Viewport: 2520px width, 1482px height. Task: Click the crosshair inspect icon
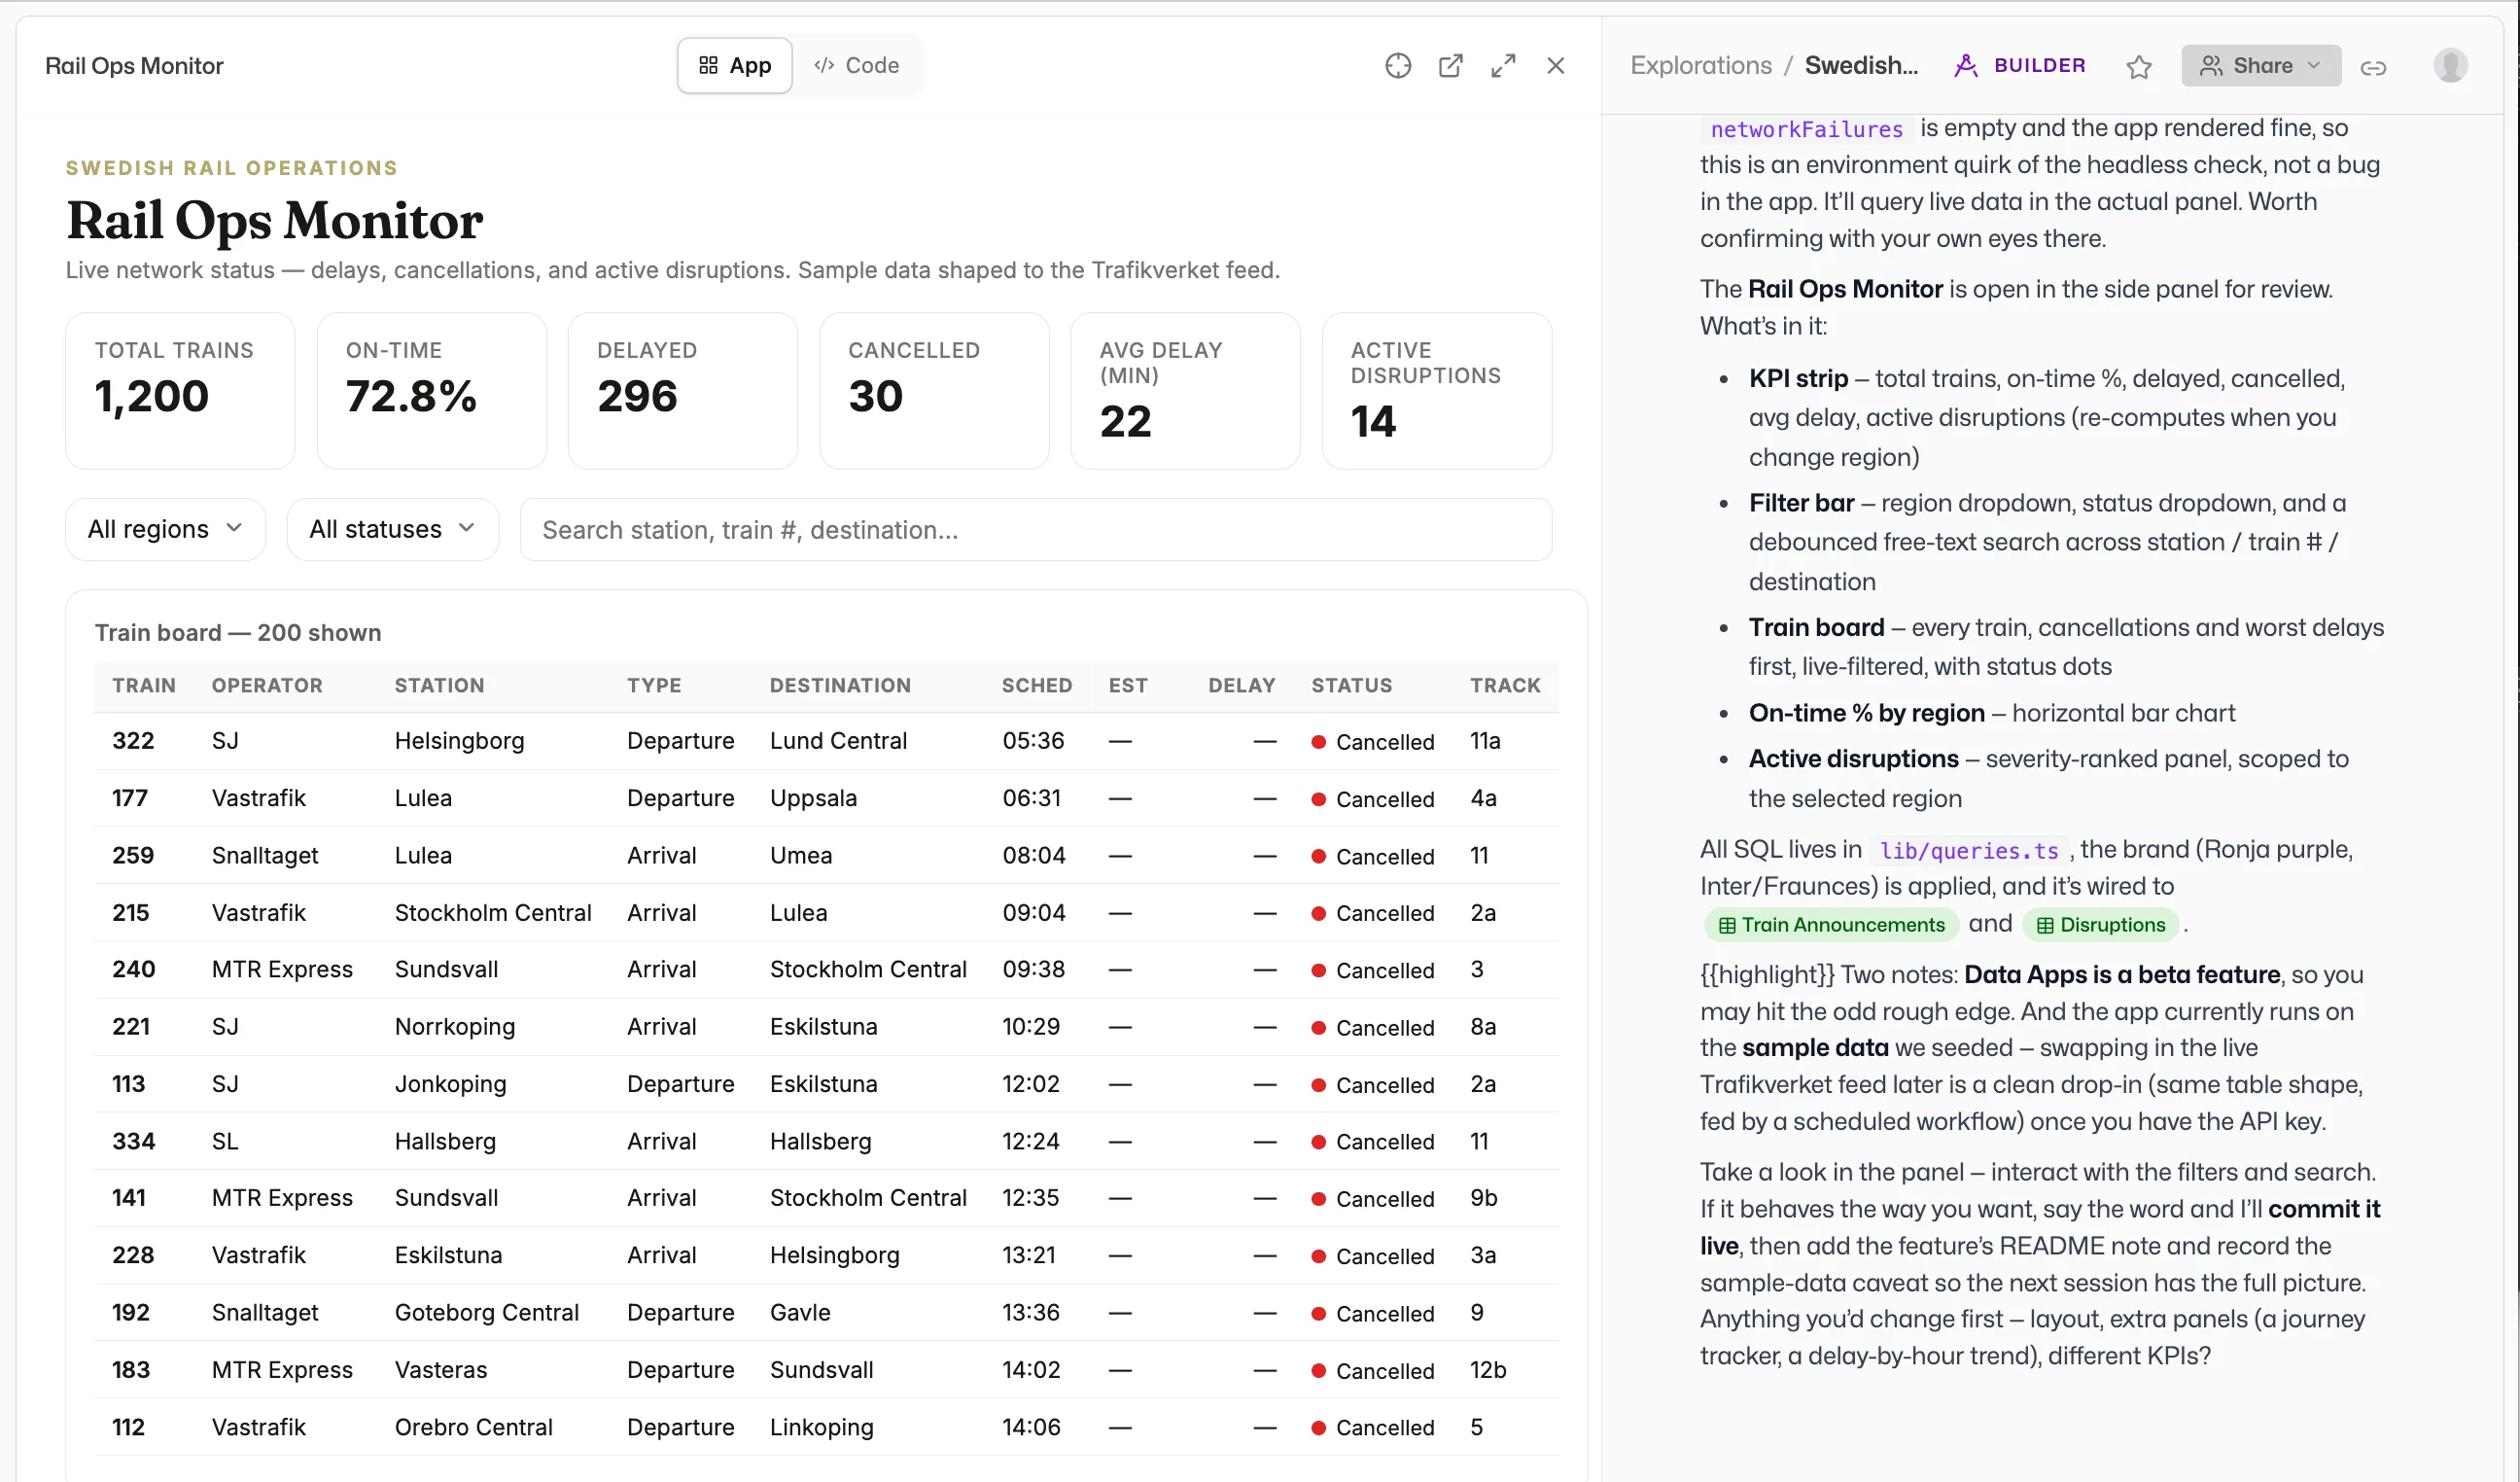coord(1398,66)
